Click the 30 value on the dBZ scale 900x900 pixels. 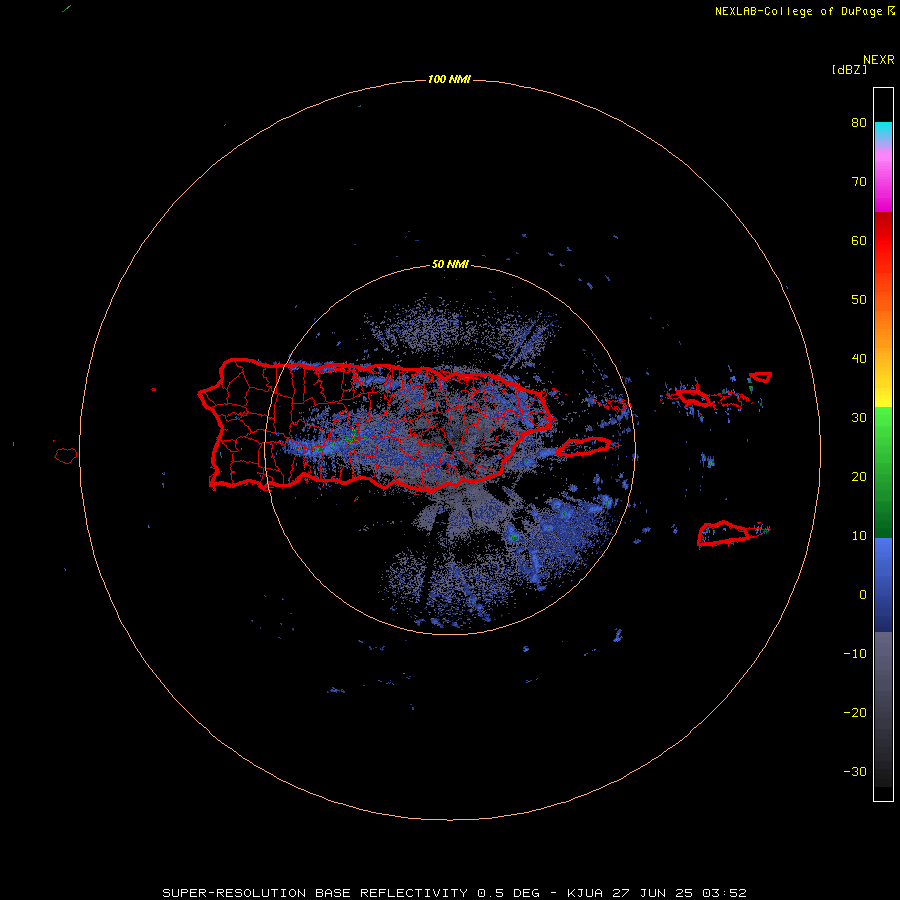point(859,418)
